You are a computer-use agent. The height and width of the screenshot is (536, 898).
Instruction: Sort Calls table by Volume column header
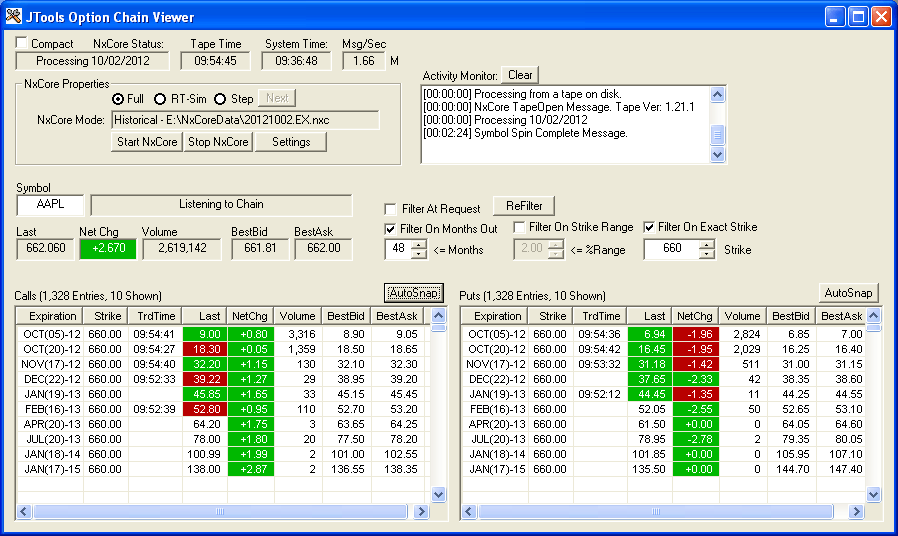click(297, 316)
